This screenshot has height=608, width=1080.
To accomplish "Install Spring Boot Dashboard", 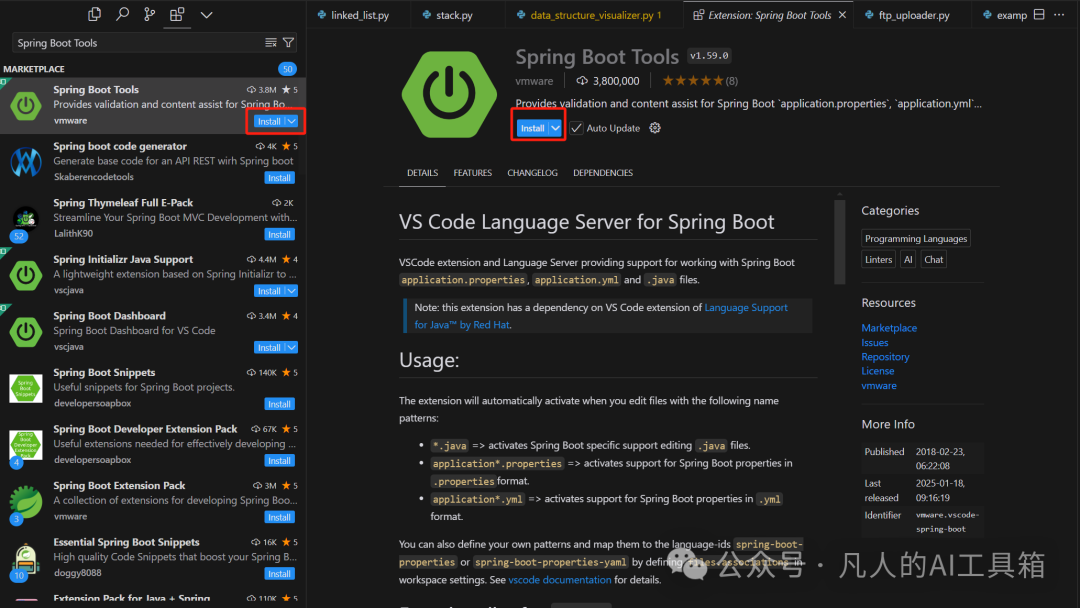I will (269, 348).
